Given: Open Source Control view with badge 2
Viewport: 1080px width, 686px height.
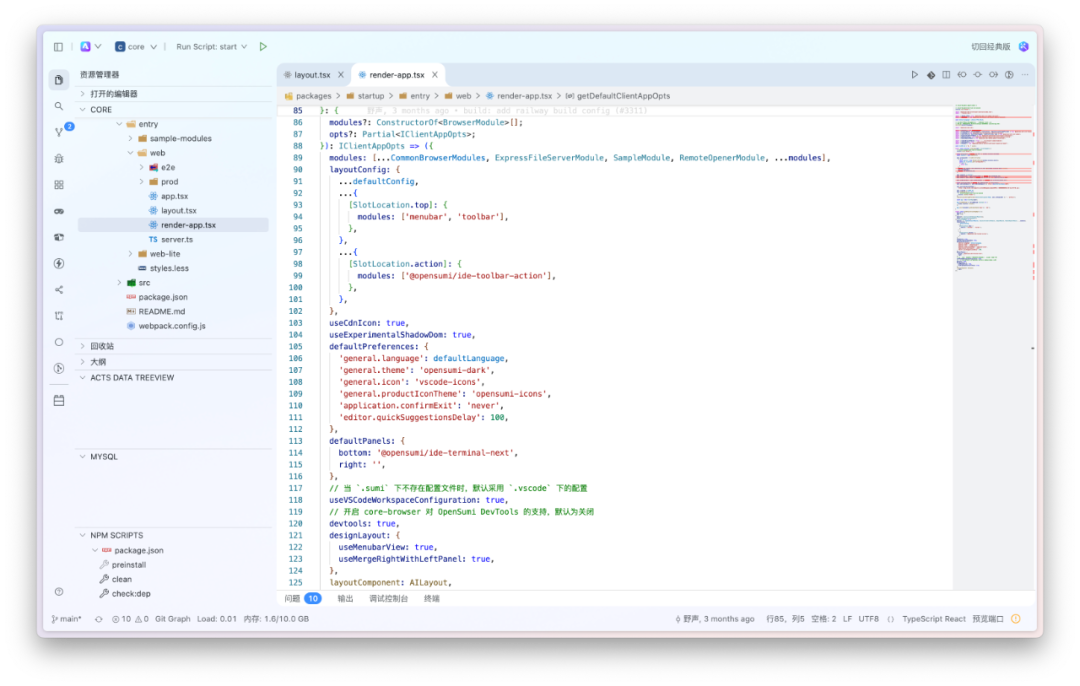Looking at the screenshot, I should tap(59, 132).
